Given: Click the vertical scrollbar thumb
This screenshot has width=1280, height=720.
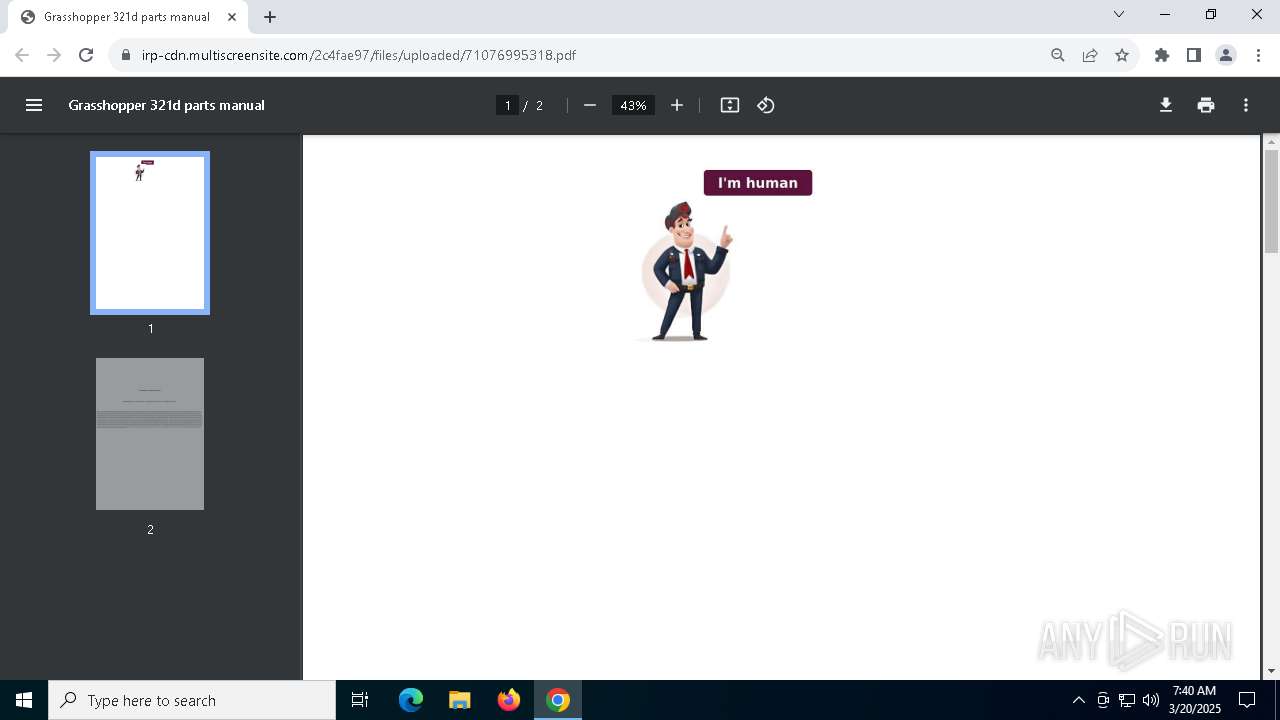Looking at the screenshot, I should (x=1271, y=201).
